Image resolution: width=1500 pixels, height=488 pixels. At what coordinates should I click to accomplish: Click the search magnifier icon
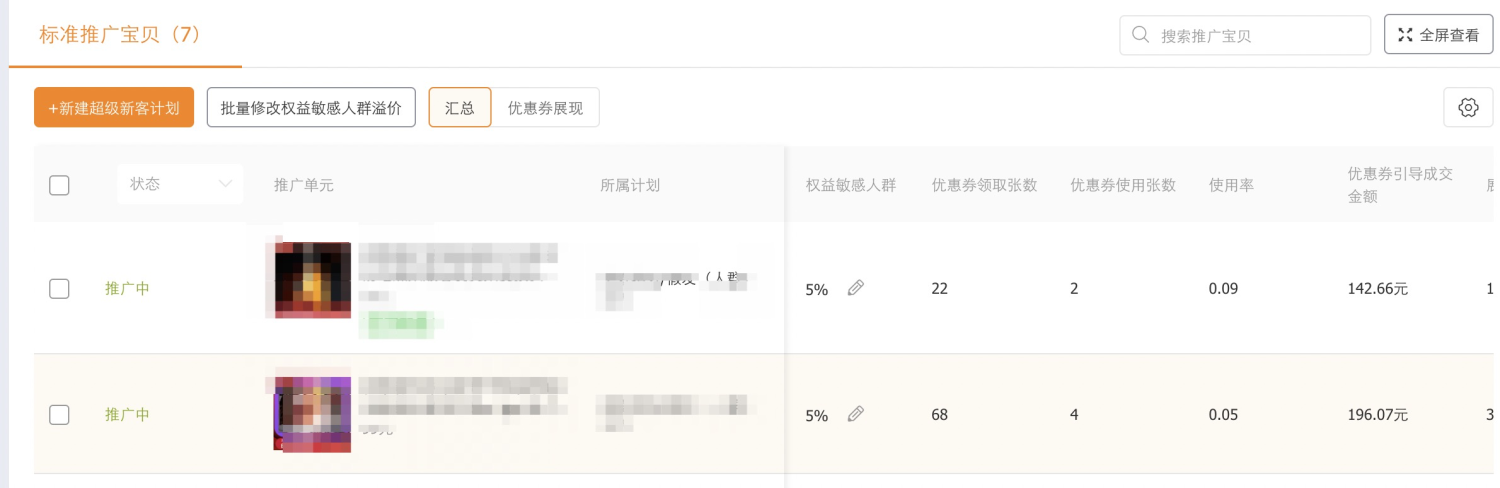tap(1140, 35)
